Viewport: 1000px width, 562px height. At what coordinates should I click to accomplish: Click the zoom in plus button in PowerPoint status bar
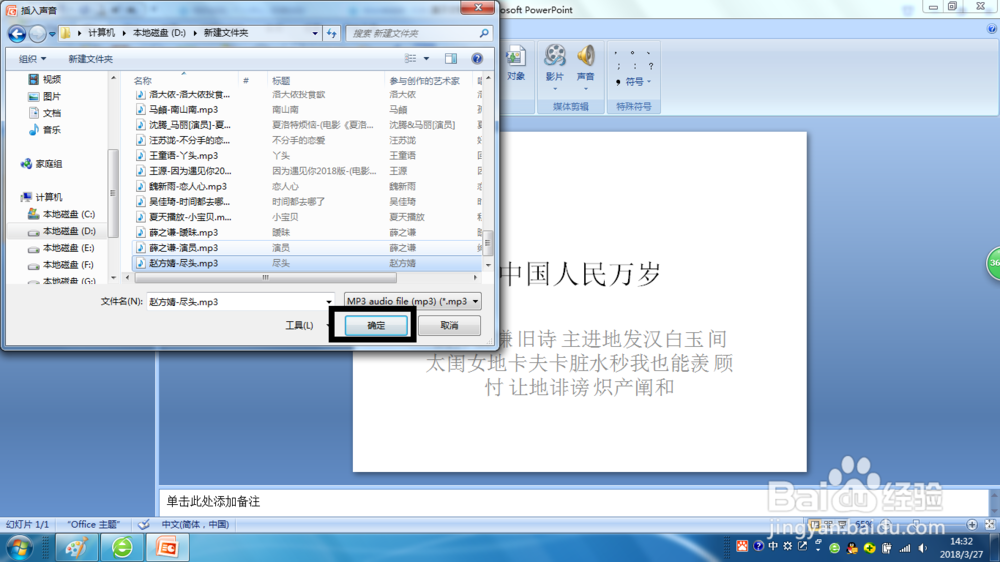[x=972, y=524]
